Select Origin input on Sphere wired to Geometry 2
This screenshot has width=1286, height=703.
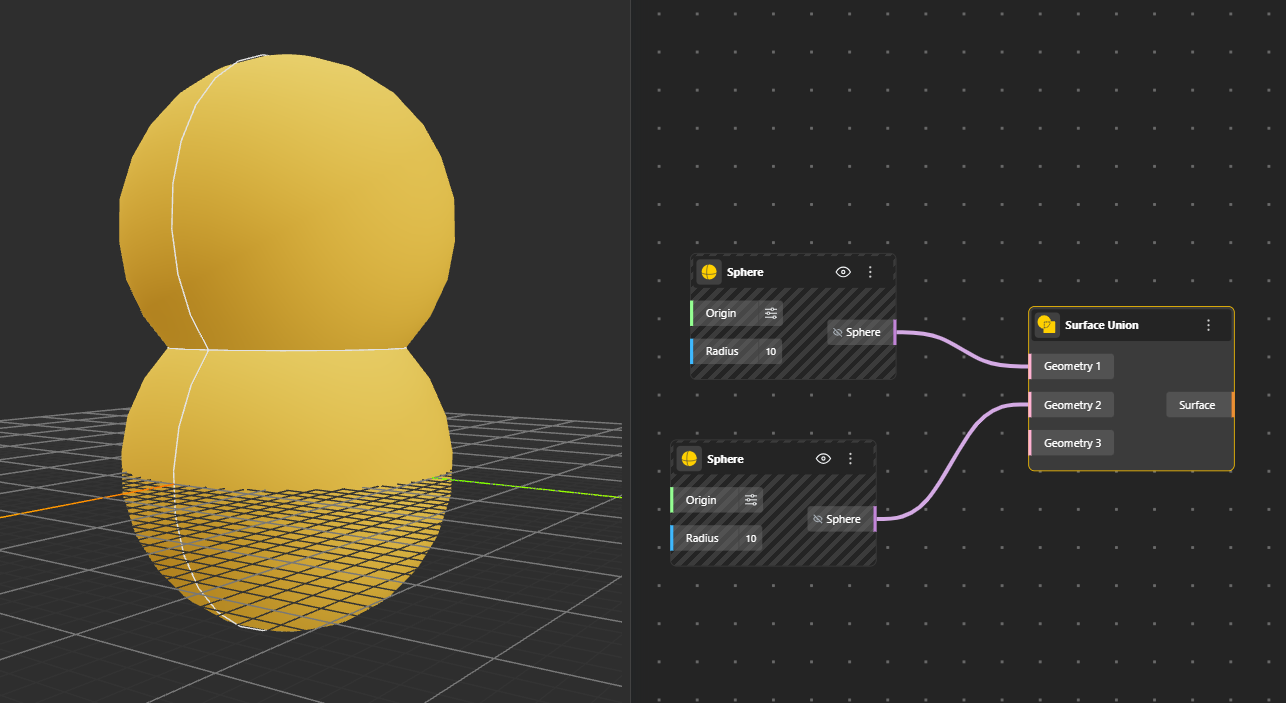click(x=716, y=500)
